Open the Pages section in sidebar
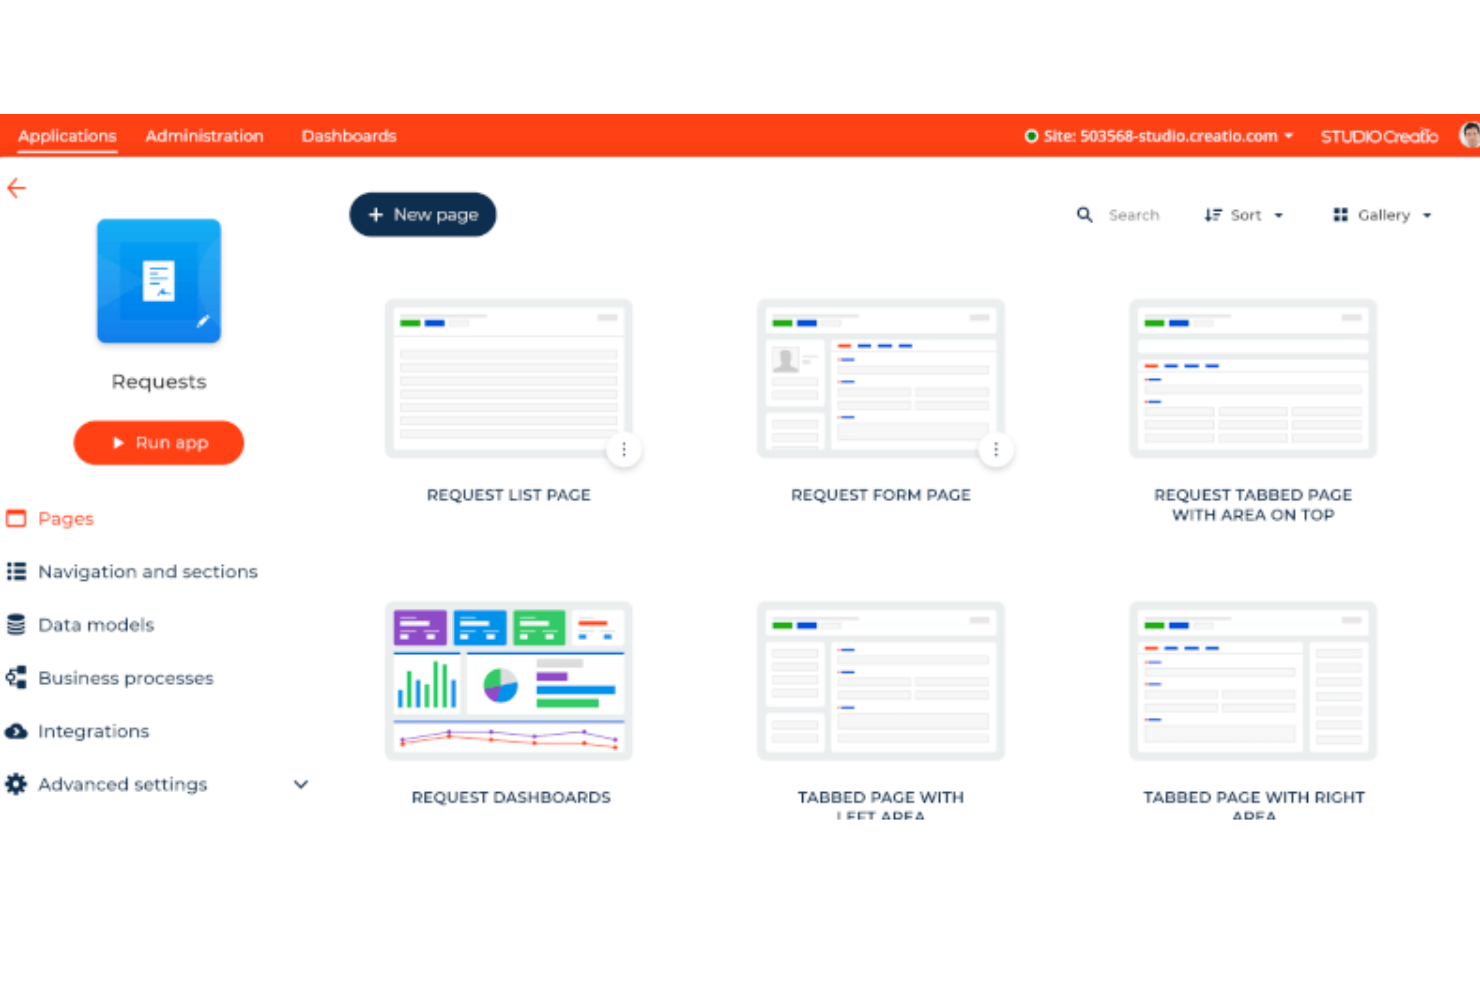The image size is (1480, 987). 65,518
